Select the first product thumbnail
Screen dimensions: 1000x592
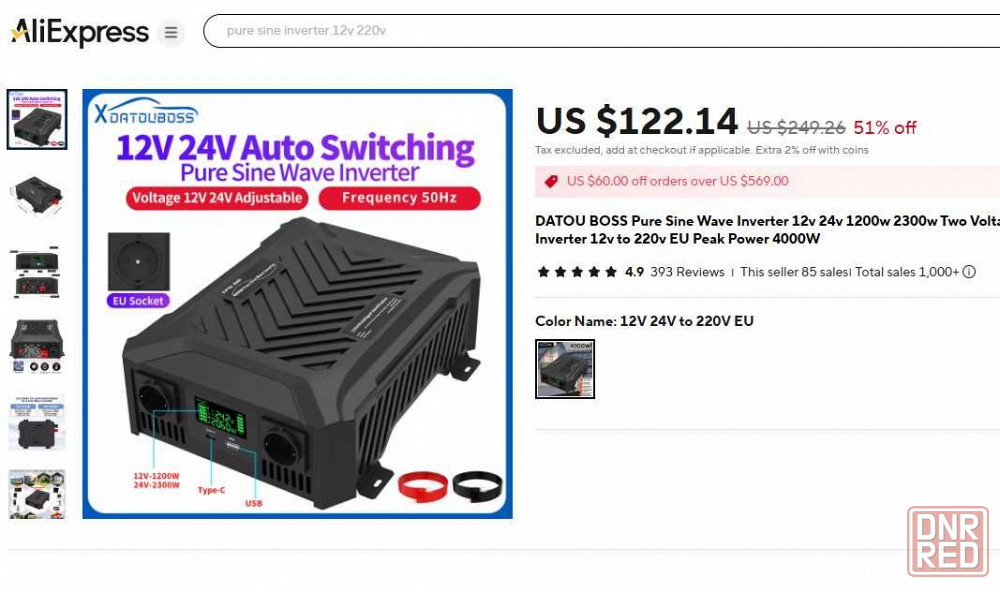click(37, 120)
